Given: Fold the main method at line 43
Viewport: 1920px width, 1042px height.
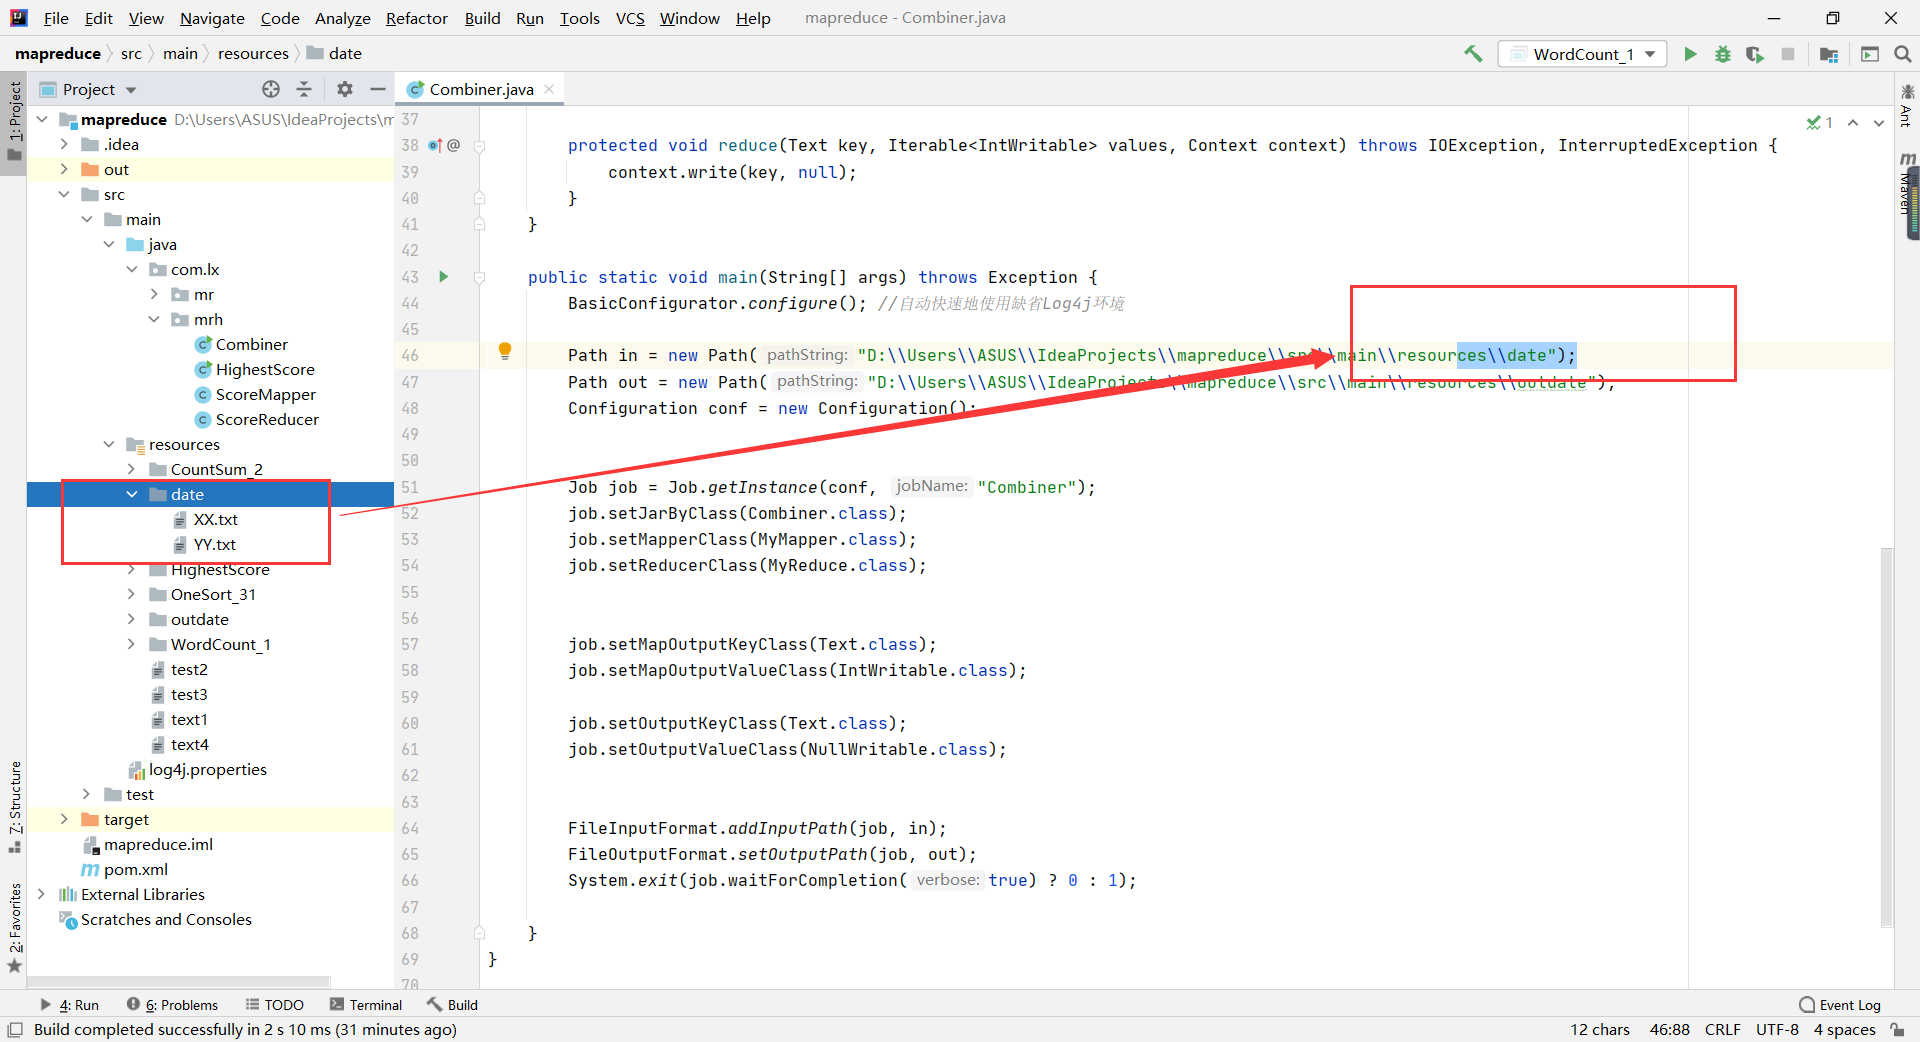Looking at the screenshot, I should [479, 277].
